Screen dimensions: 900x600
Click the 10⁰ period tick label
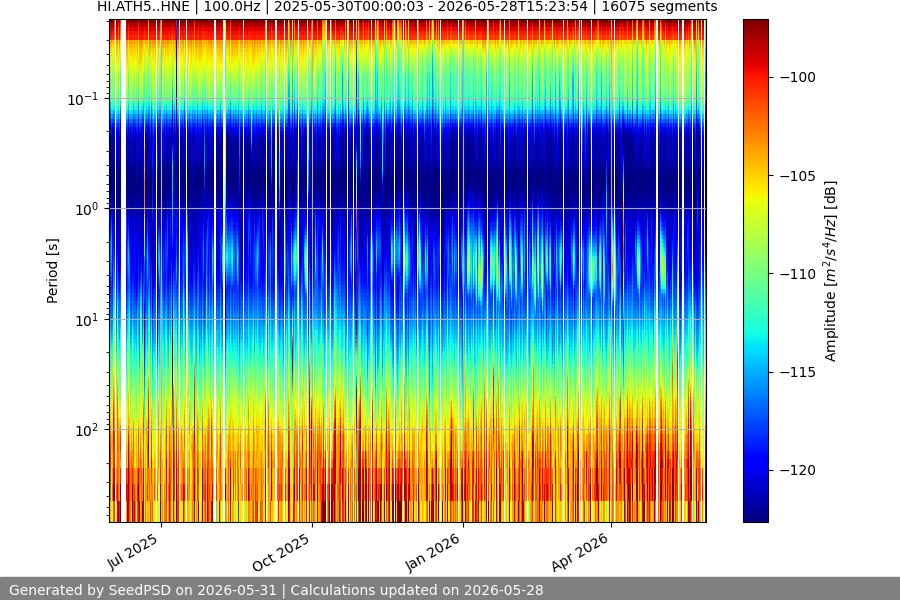point(87,209)
